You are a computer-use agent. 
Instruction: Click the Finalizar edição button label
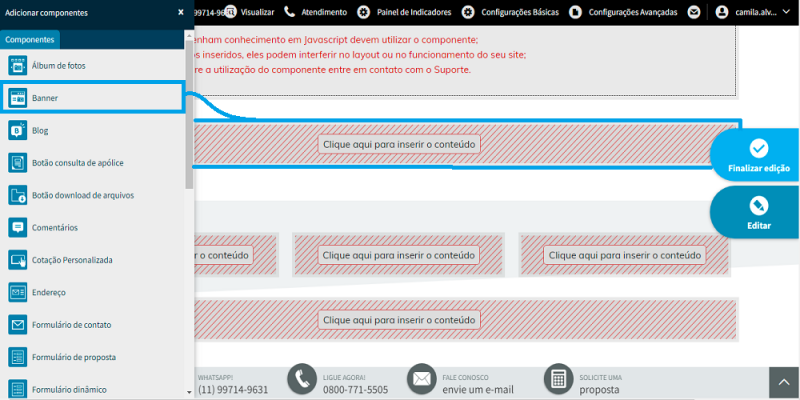759,168
